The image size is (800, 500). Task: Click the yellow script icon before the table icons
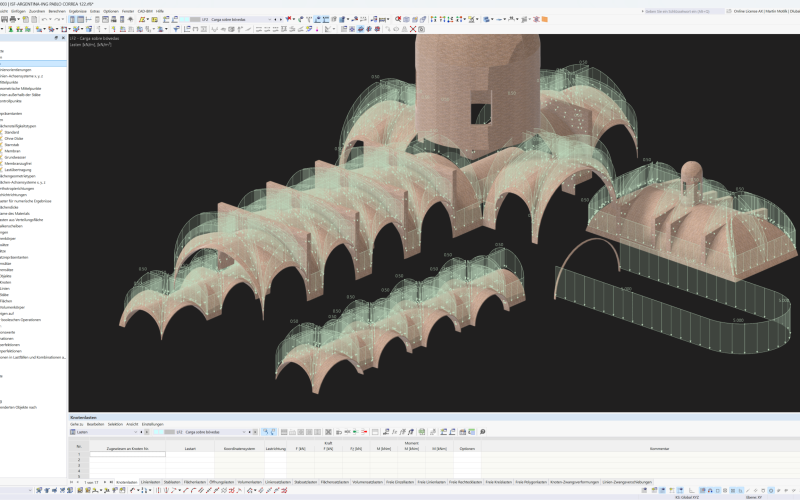pyautogui.click(x=142, y=19)
